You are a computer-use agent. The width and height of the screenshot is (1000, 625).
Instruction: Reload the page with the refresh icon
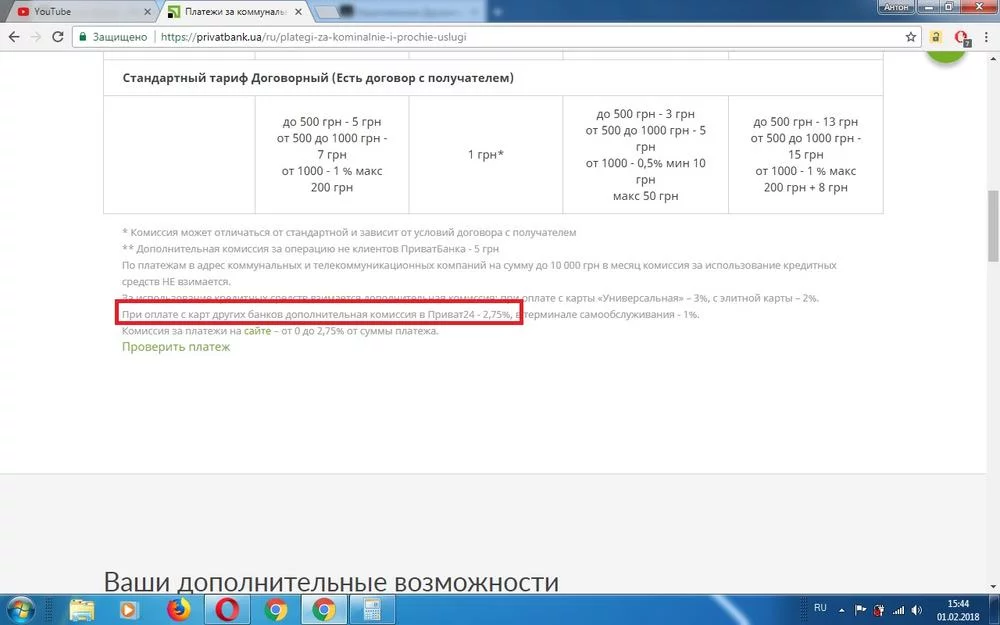click(57, 37)
